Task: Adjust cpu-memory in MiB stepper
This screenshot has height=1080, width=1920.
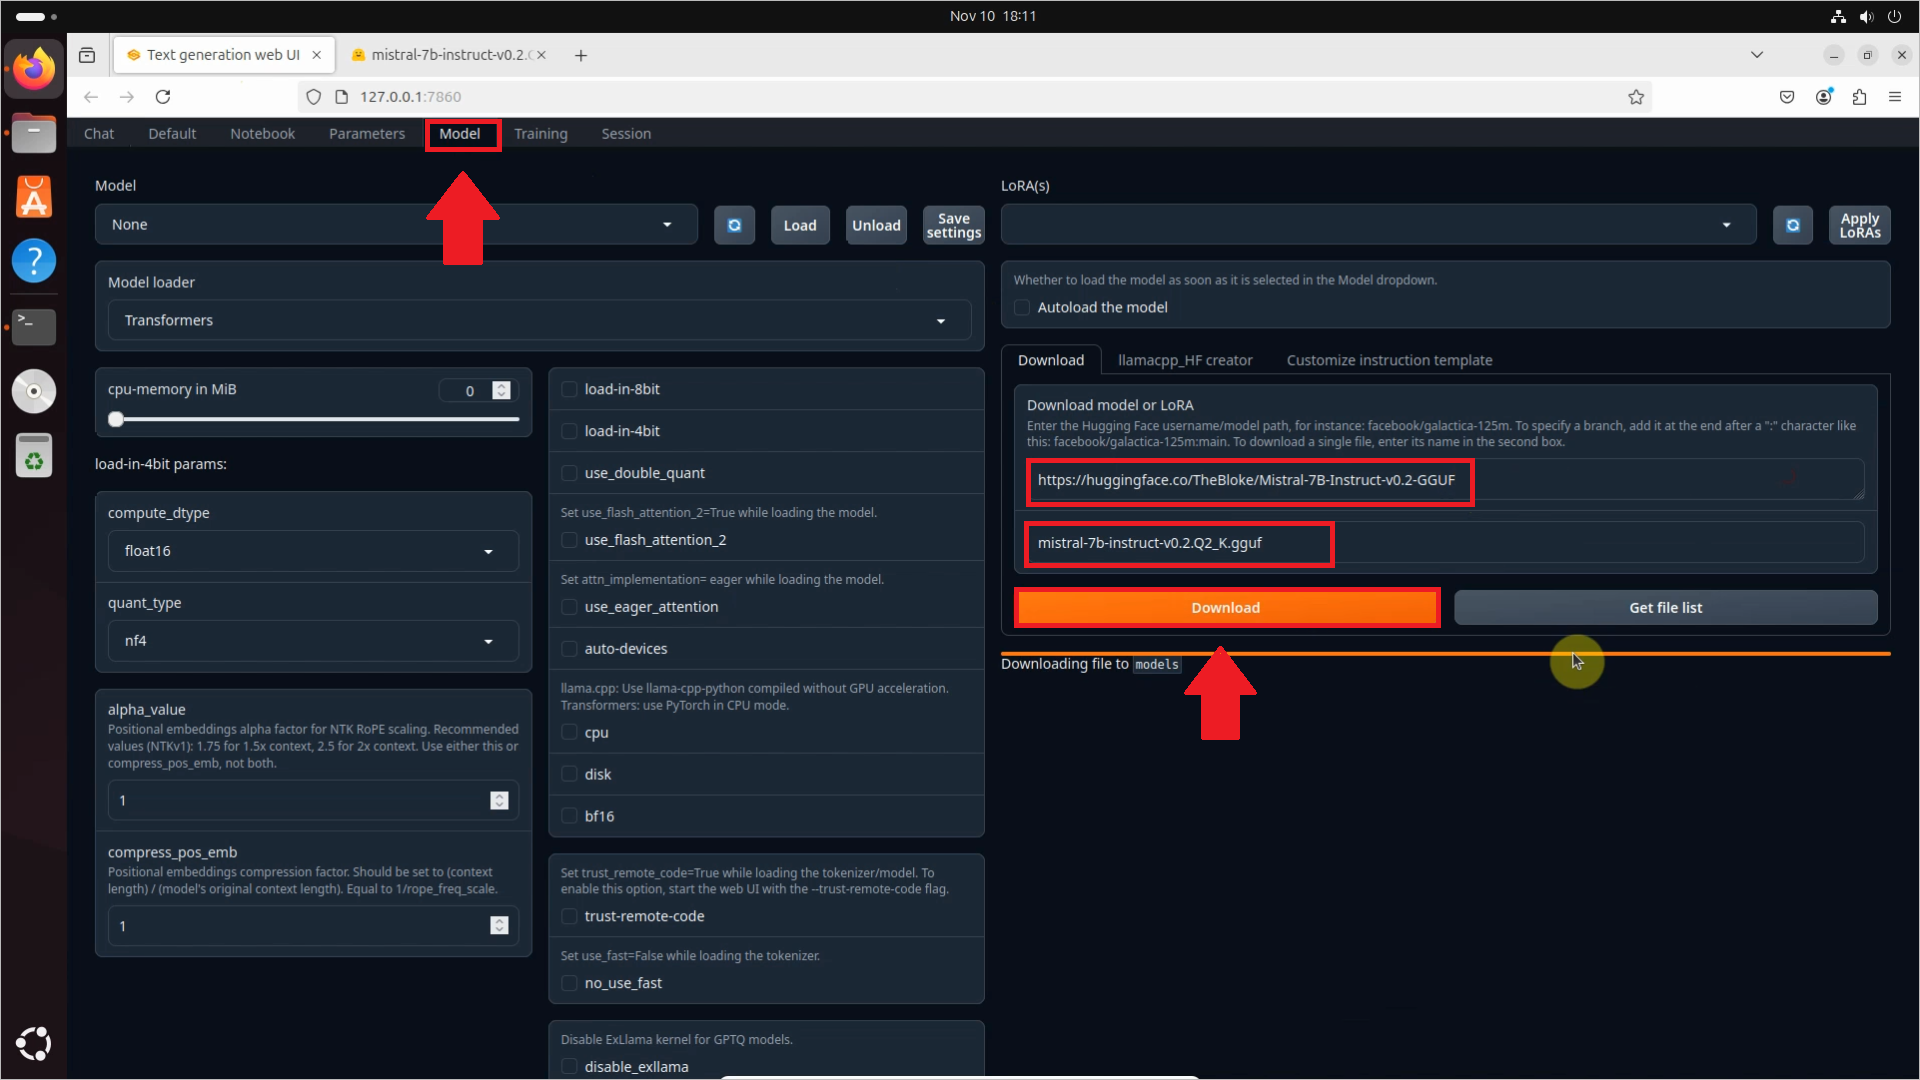Action: click(502, 390)
